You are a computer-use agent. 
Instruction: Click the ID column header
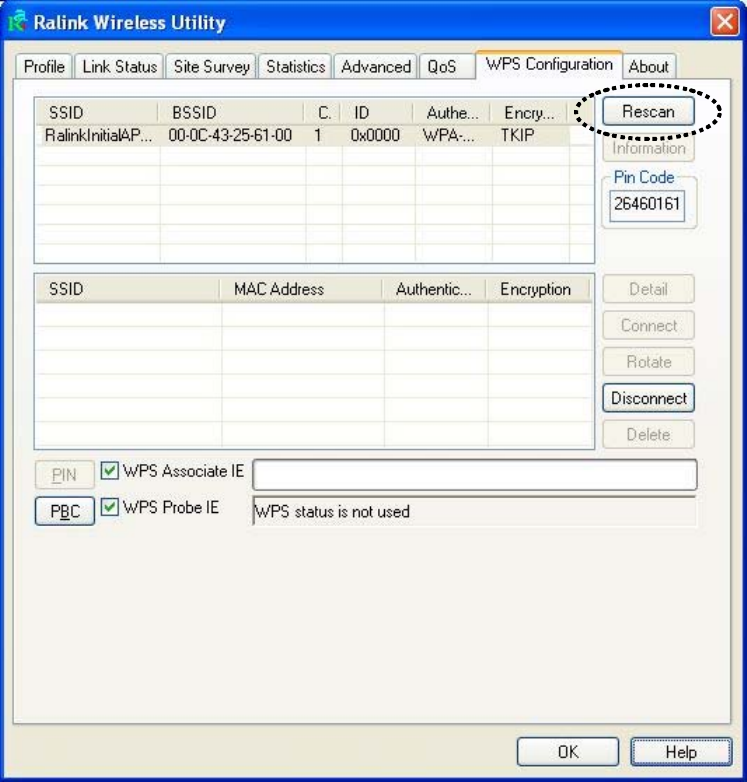click(x=376, y=113)
